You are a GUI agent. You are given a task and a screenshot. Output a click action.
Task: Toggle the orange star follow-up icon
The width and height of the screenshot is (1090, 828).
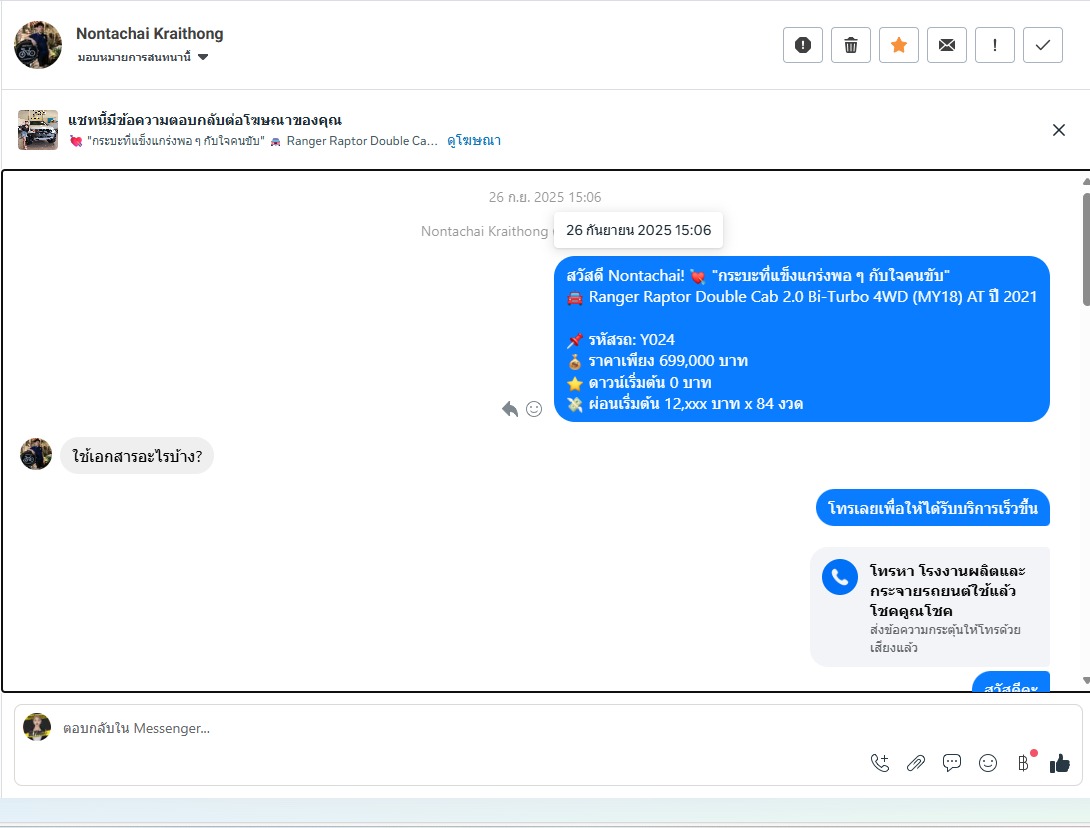899,45
